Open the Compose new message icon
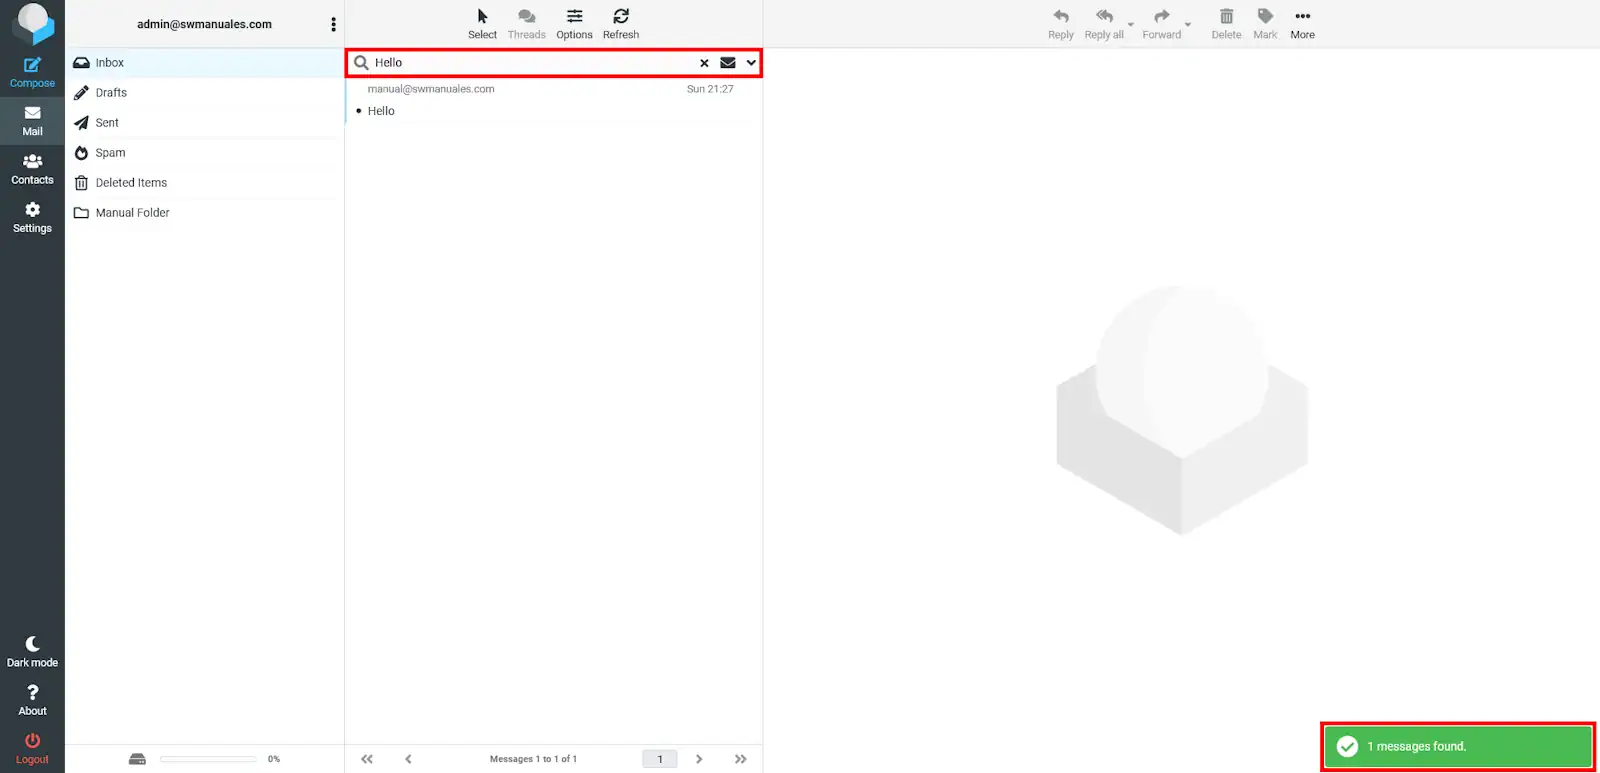The height and width of the screenshot is (773, 1600). pos(32,72)
